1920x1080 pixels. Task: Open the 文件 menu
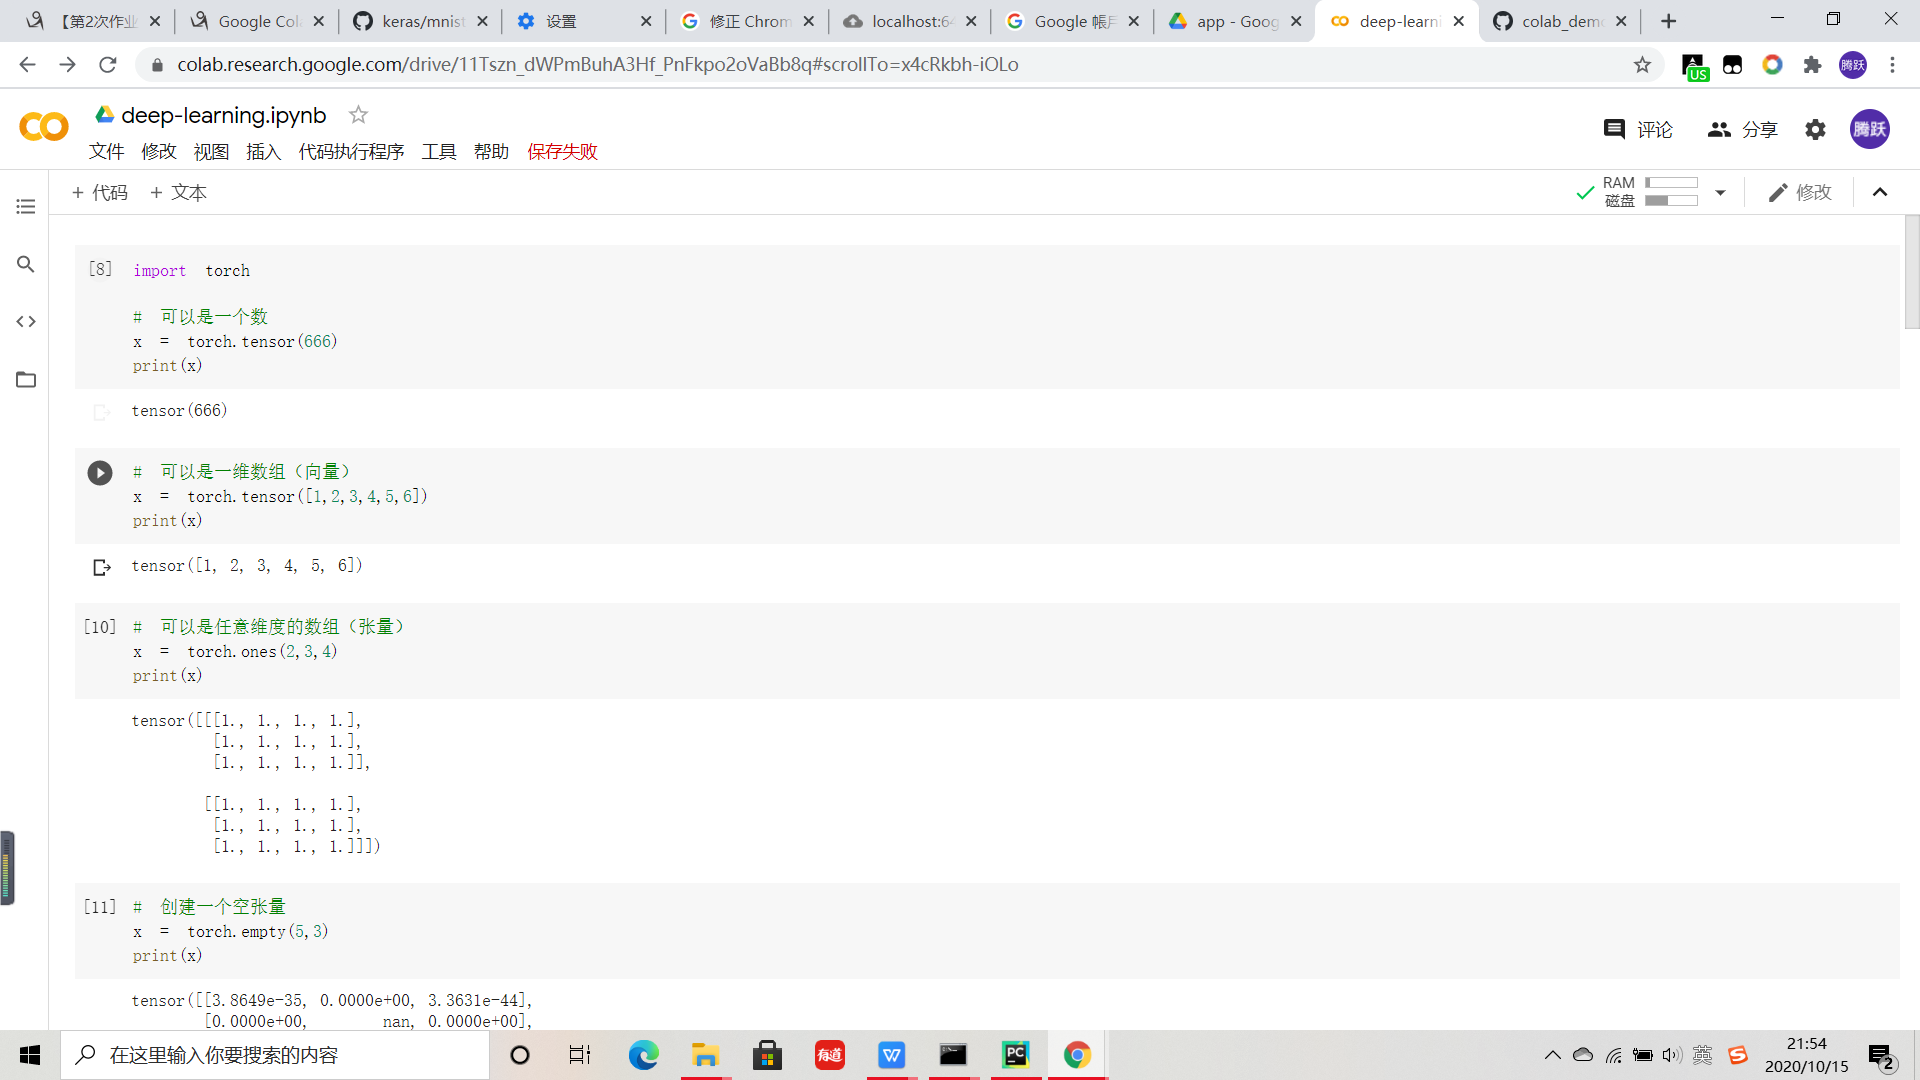[x=106, y=152]
